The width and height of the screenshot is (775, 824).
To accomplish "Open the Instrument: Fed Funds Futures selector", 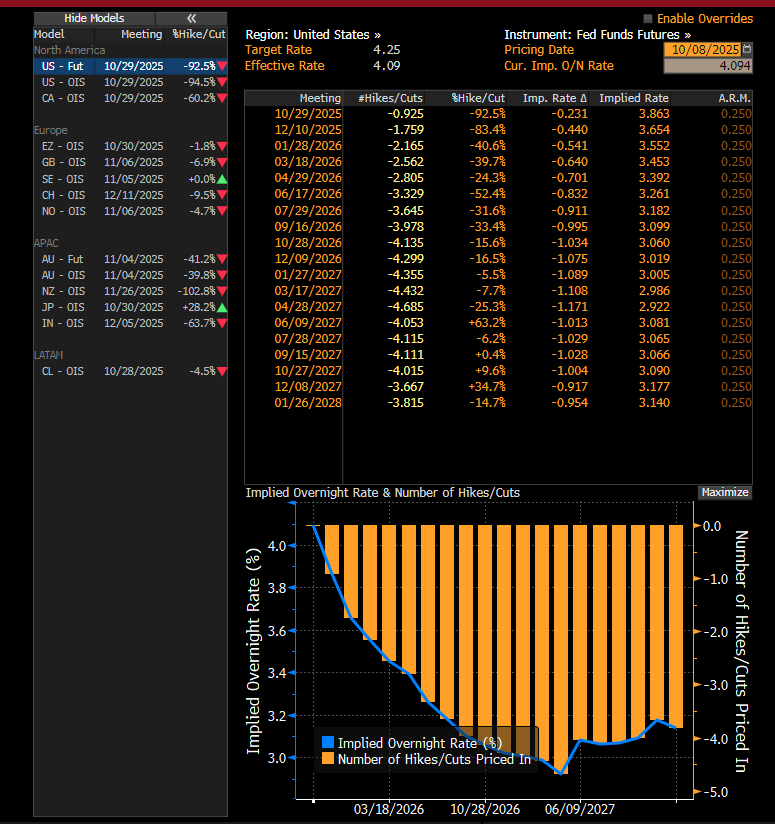I will tap(597, 34).
